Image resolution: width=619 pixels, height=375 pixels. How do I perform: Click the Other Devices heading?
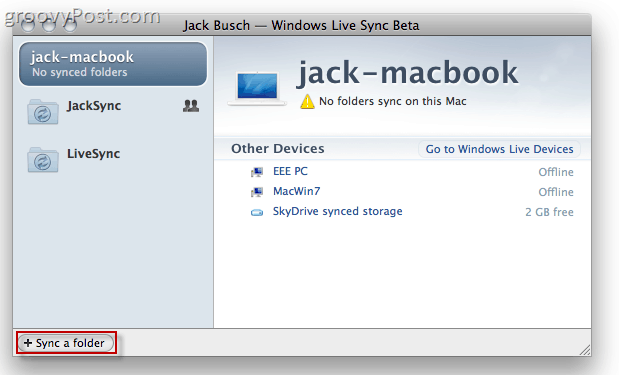(278, 148)
